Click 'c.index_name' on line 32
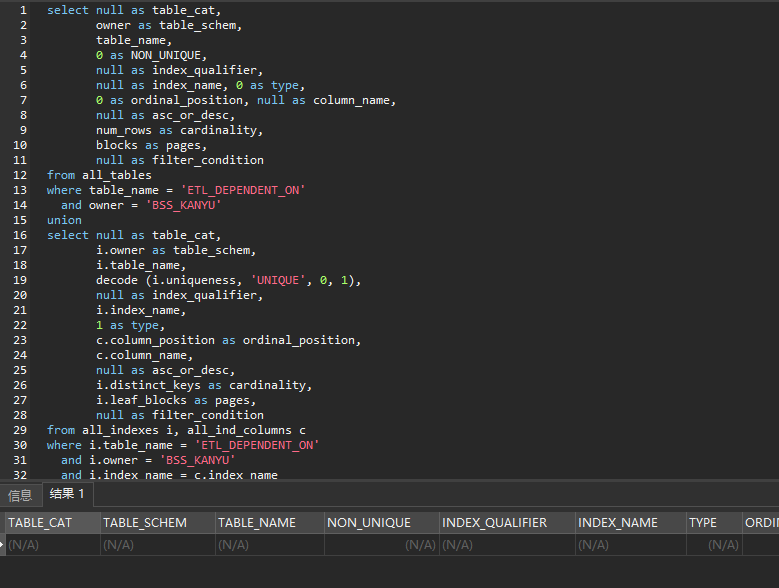 coord(235,475)
